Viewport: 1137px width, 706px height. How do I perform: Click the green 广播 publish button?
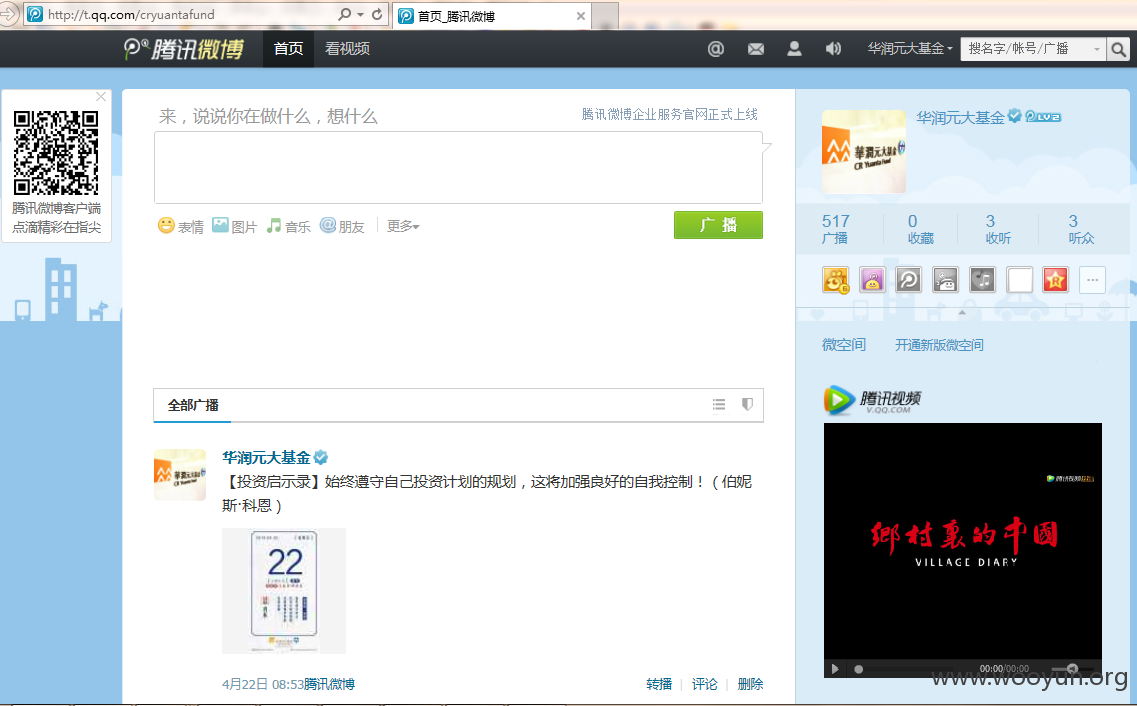pyautogui.click(x=718, y=225)
